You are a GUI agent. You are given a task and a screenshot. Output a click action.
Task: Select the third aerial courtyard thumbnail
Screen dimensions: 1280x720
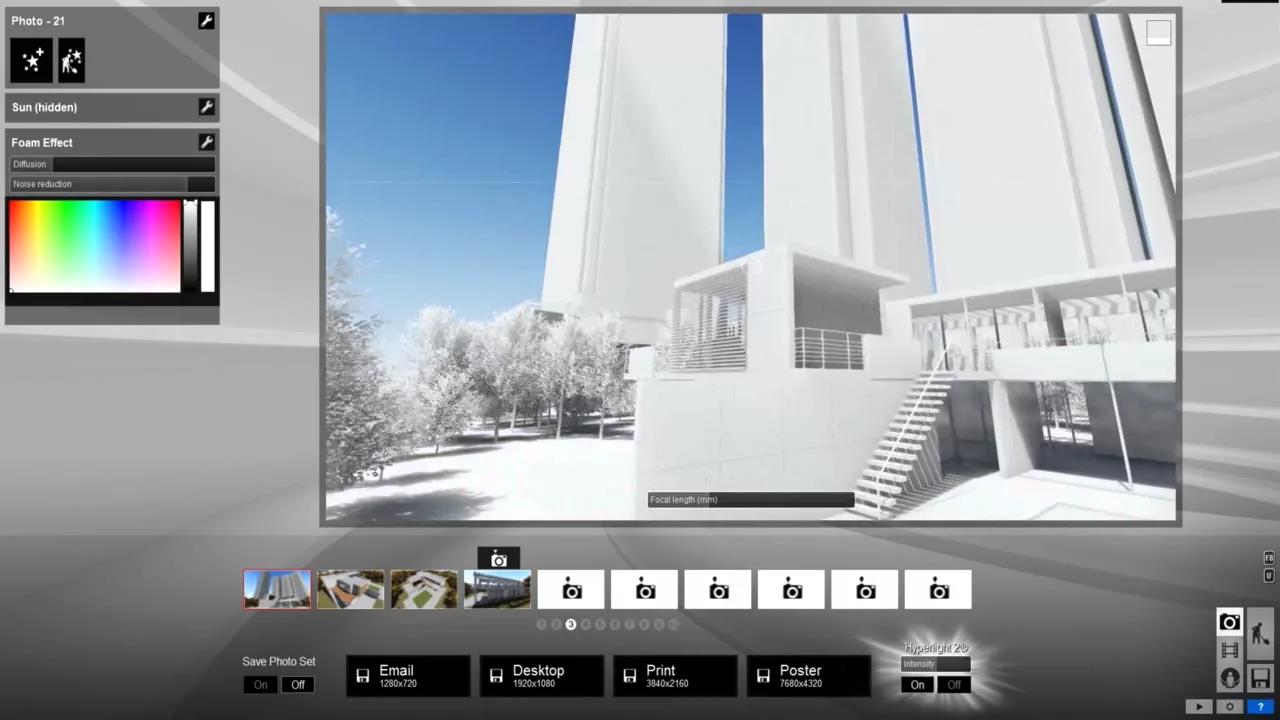coord(424,589)
